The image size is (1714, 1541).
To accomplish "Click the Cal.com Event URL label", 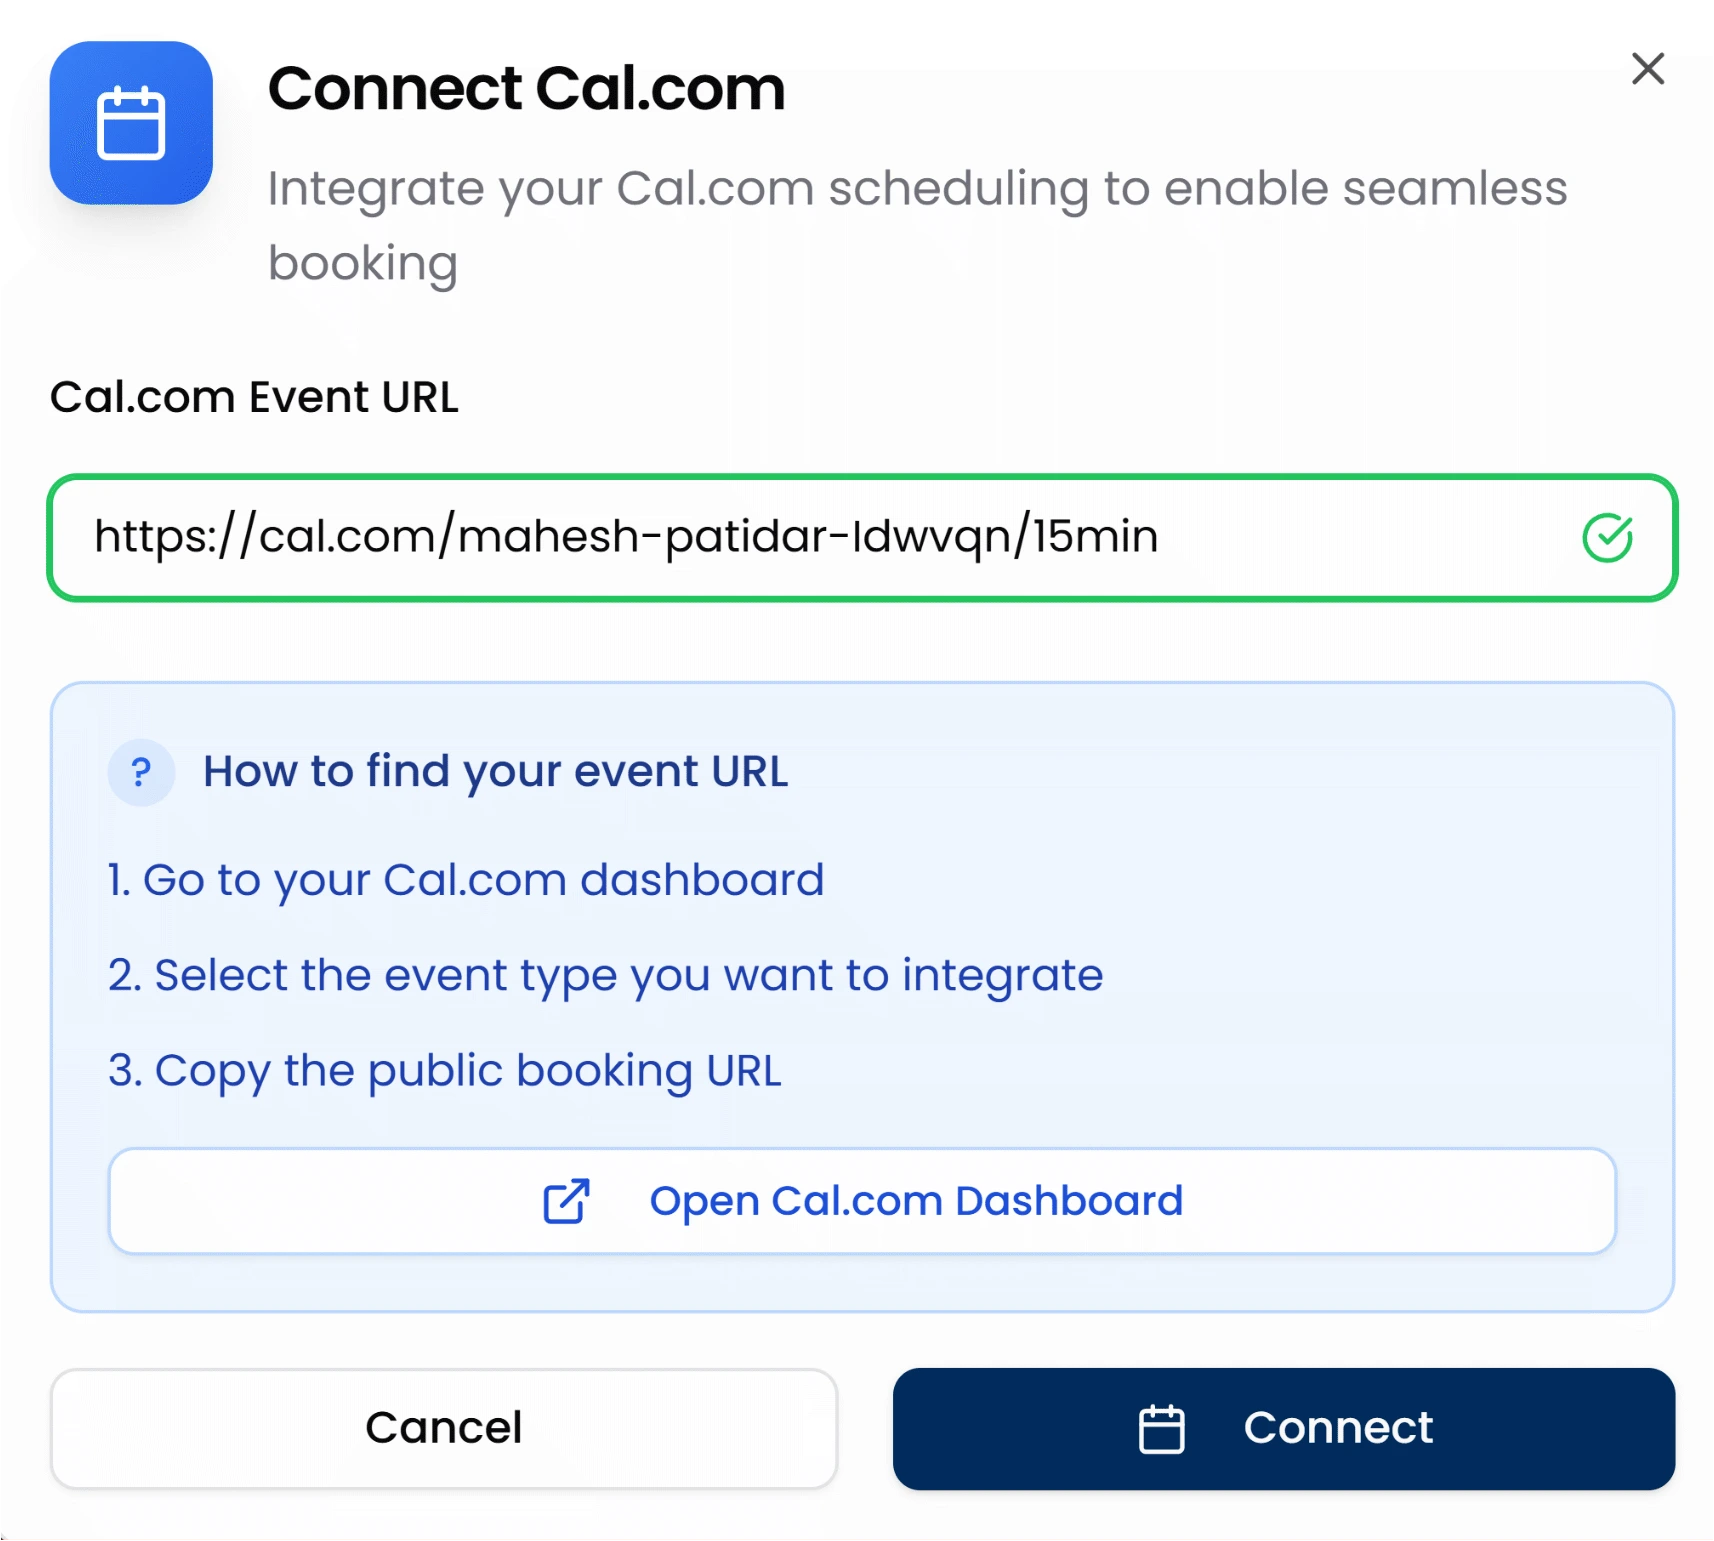I will [254, 397].
